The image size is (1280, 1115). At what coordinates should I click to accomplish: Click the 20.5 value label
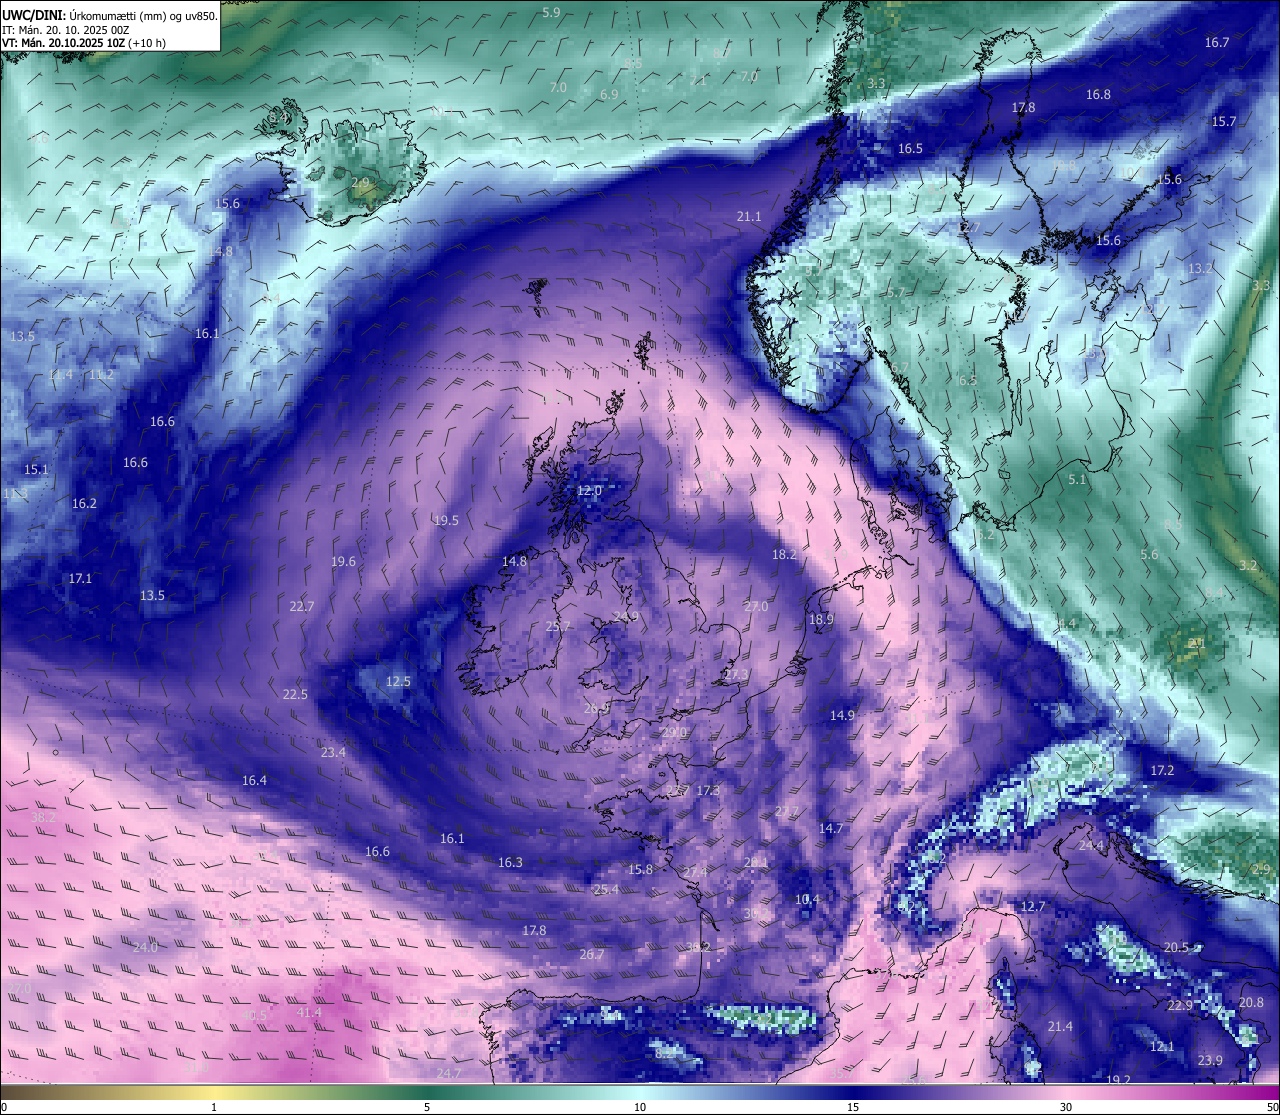(x=1176, y=947)
